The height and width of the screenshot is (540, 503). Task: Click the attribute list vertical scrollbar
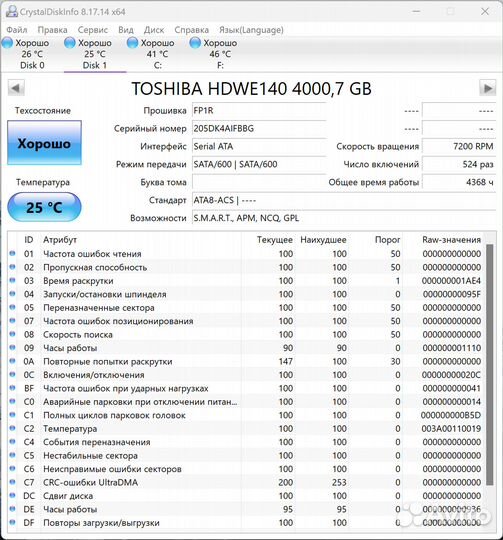pyautogui.click(x=490, y=365)
